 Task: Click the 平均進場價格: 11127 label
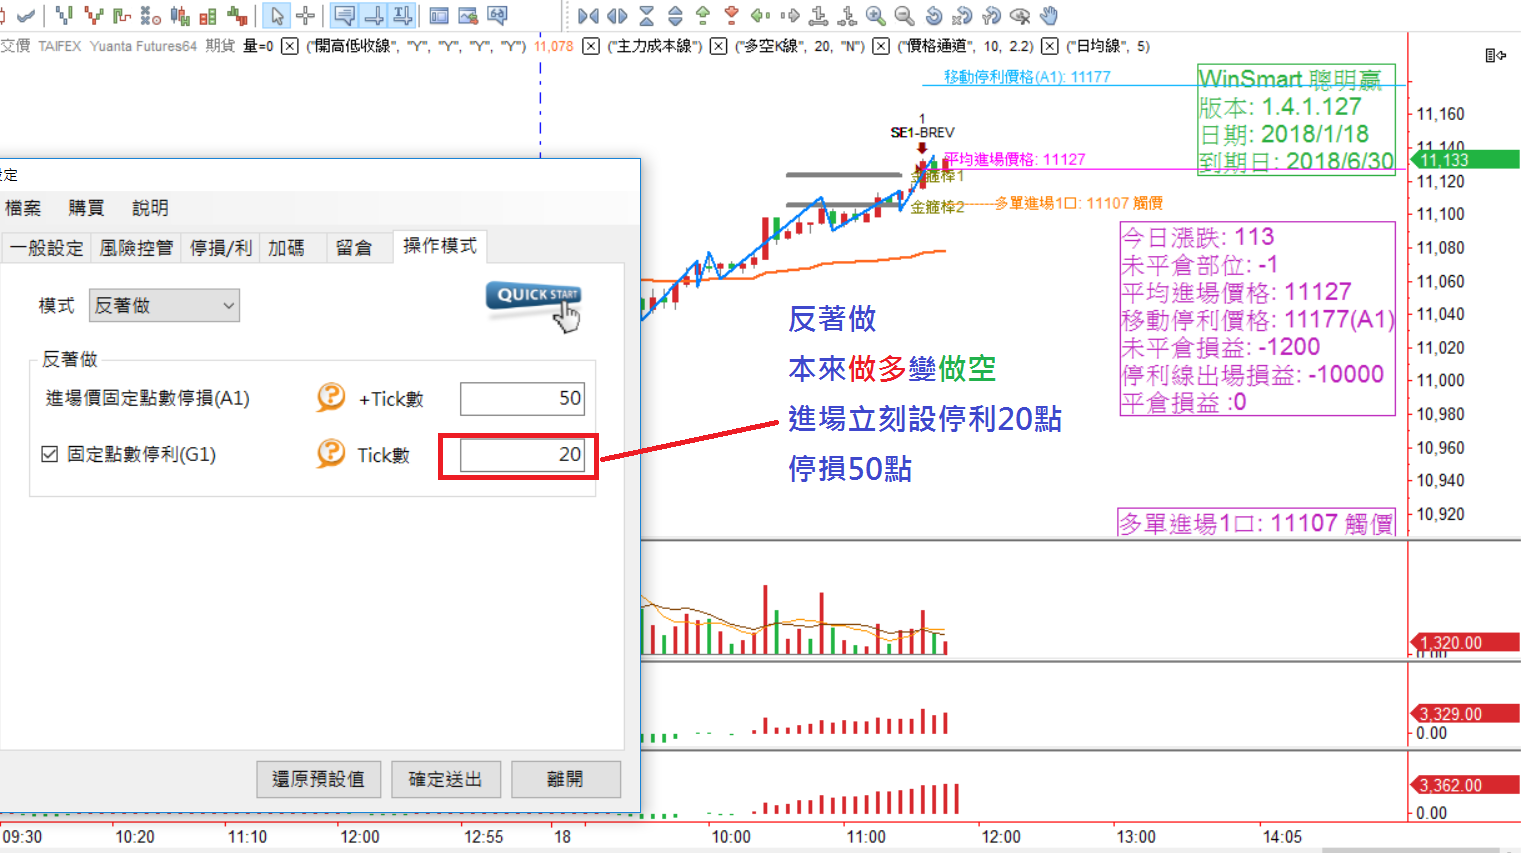(1014, 159)
